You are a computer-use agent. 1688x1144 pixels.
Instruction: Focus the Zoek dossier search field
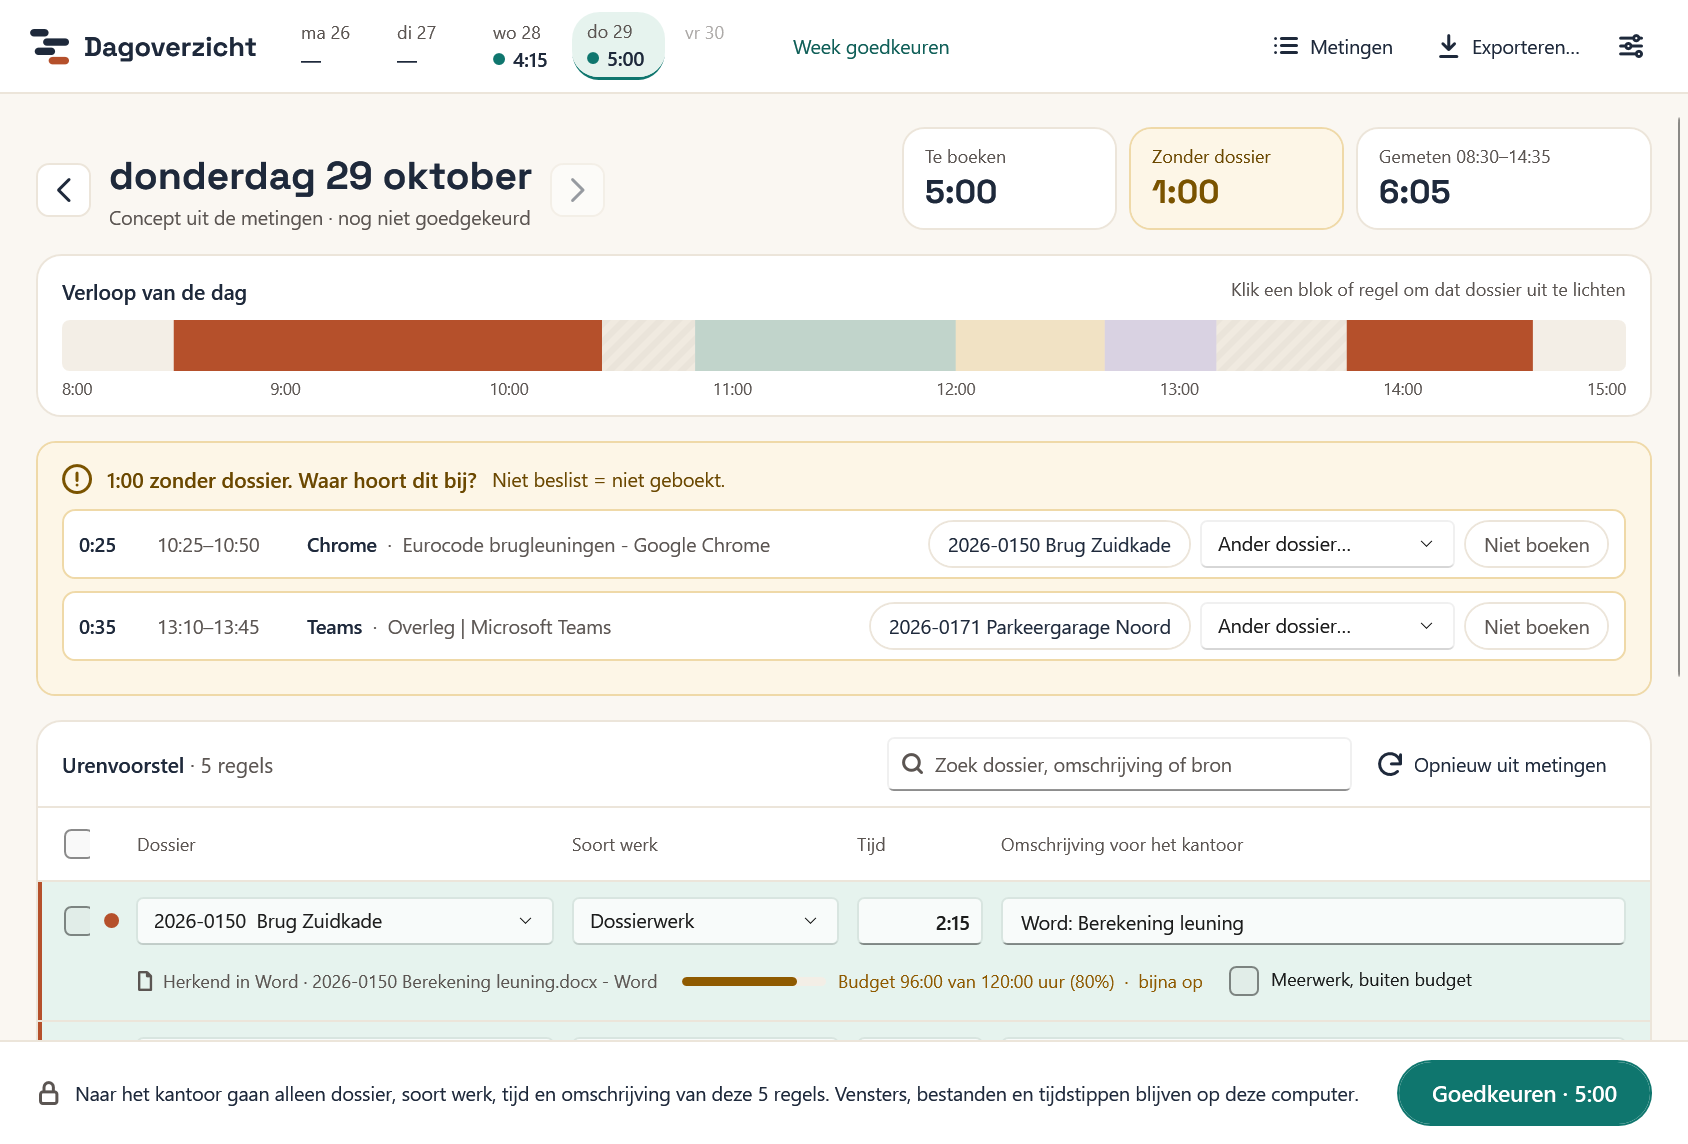click(1119, 764)
